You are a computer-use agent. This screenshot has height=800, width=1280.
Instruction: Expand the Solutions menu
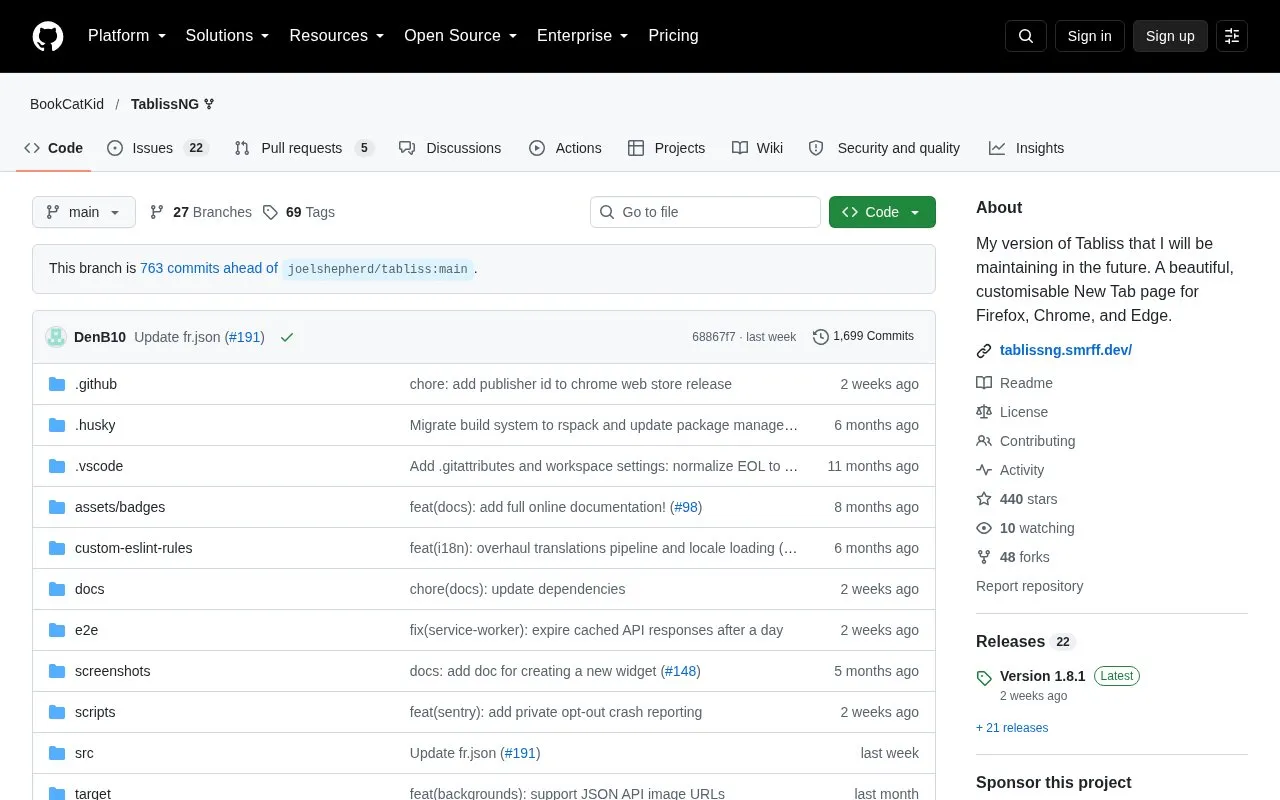tap(228, 36)
